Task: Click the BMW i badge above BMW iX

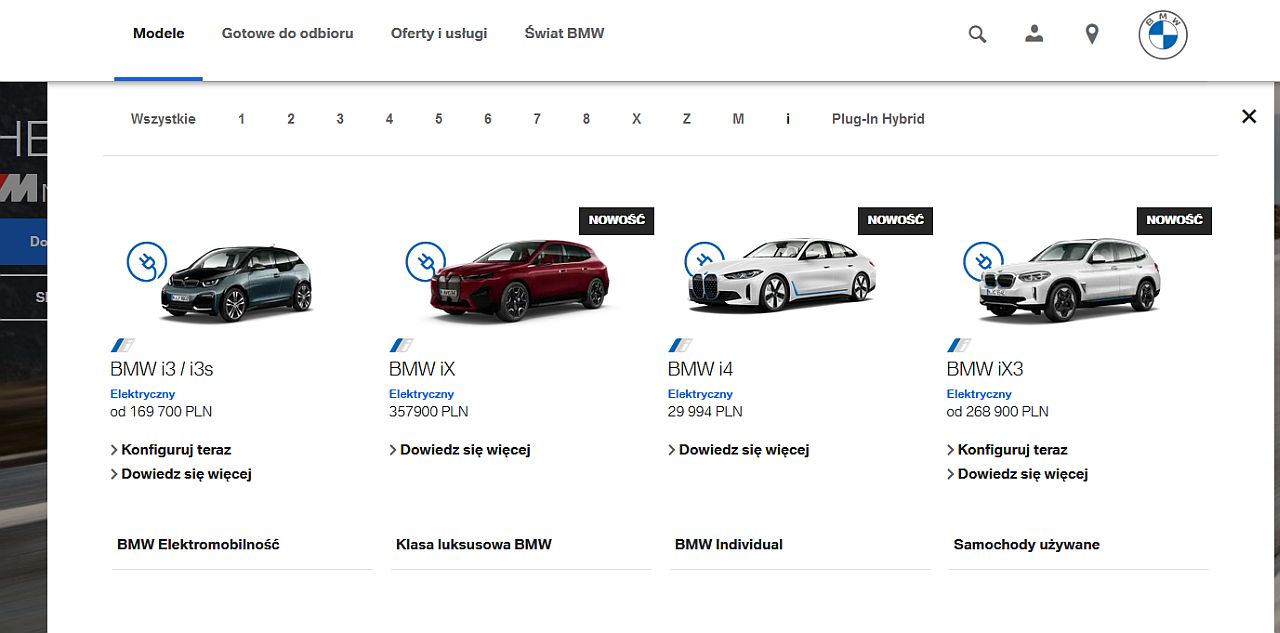Action: pos(401,345)
